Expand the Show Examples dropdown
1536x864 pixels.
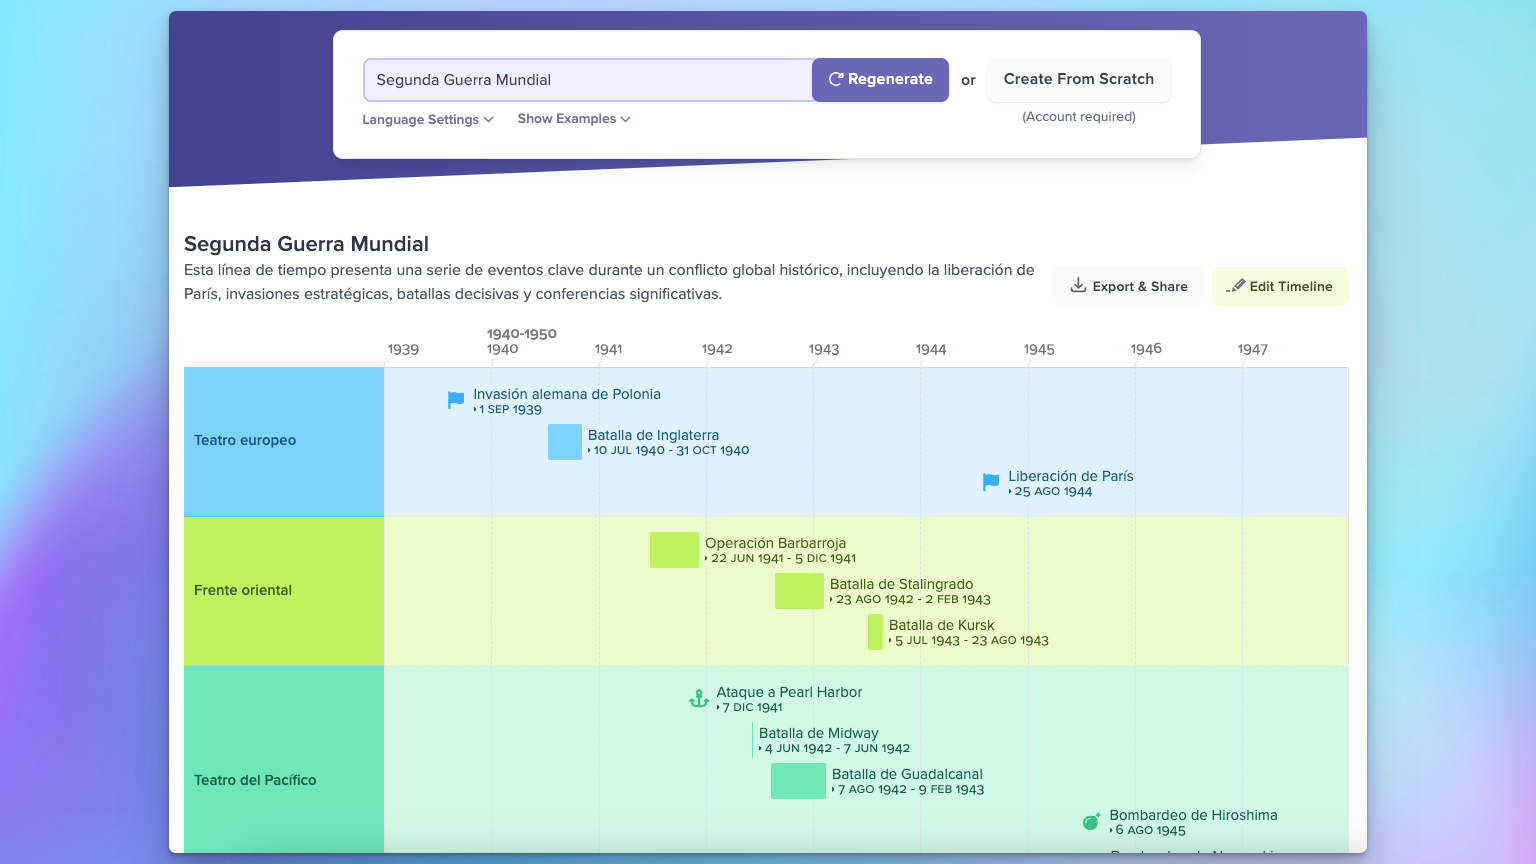[x=573, y=119]
